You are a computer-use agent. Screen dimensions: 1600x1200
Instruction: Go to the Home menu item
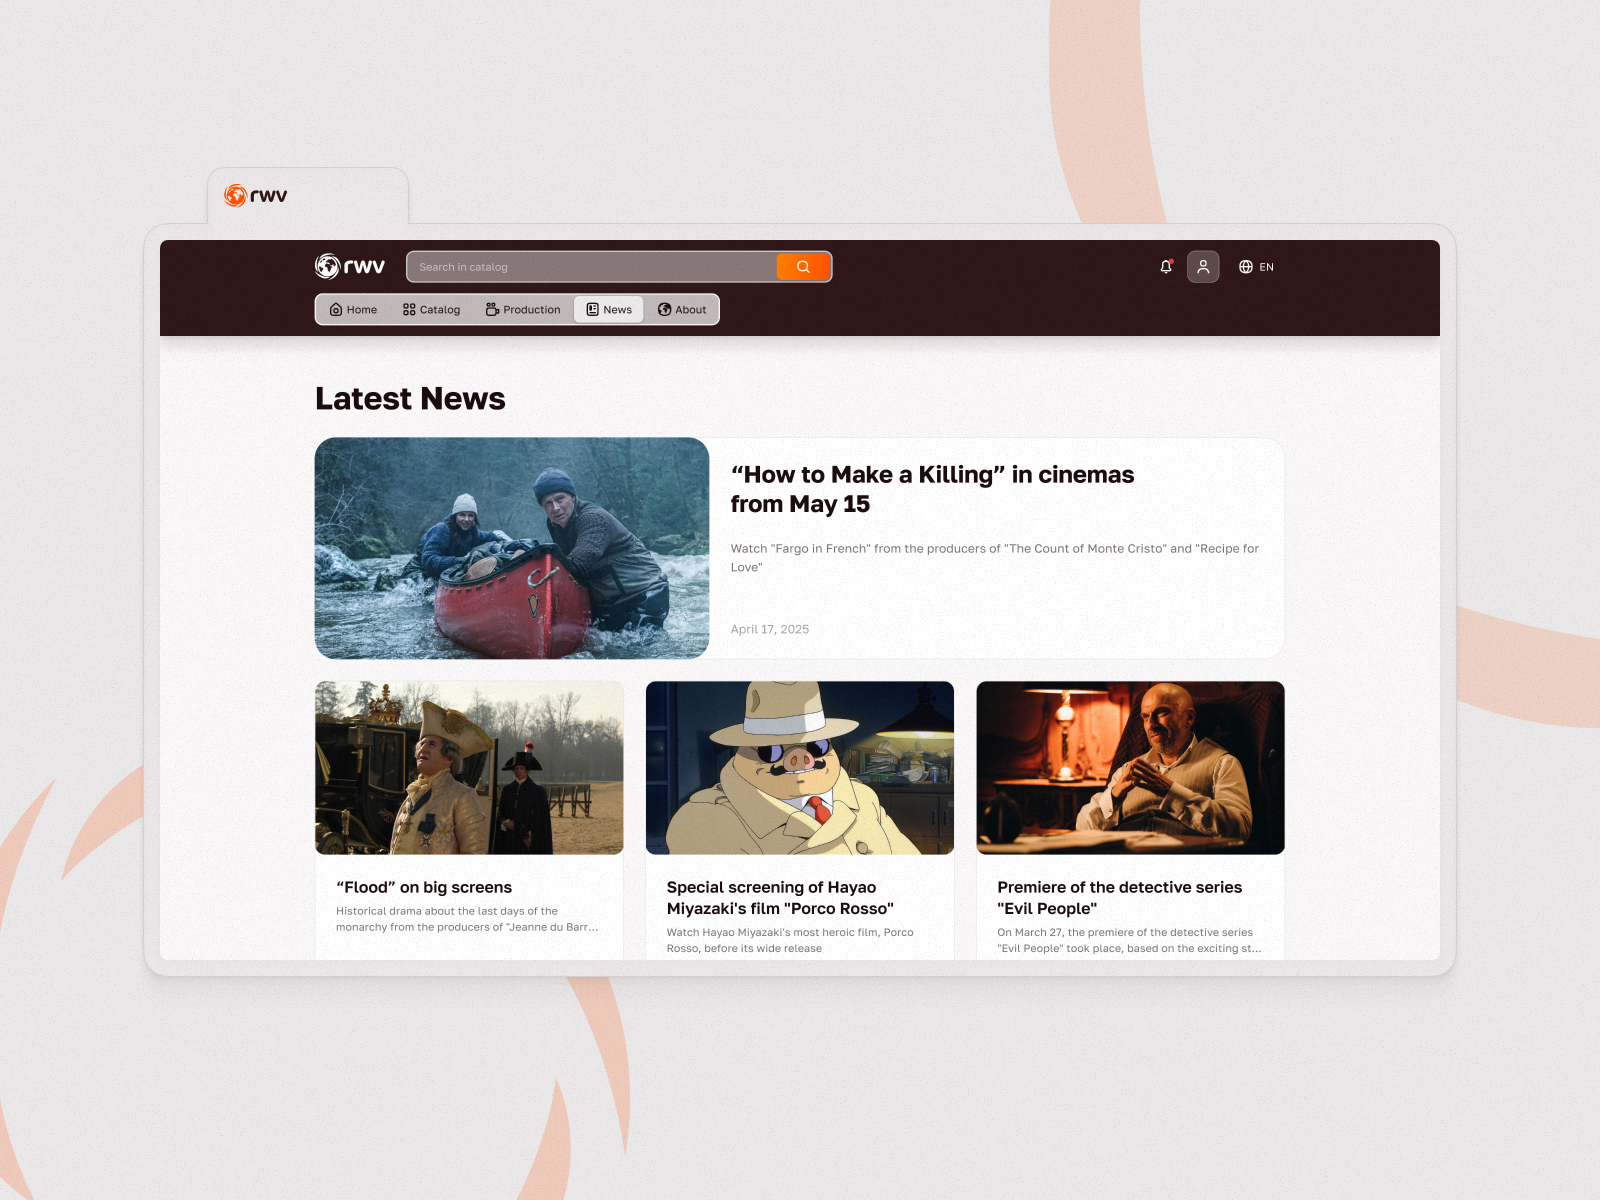[x=353, y=310]
